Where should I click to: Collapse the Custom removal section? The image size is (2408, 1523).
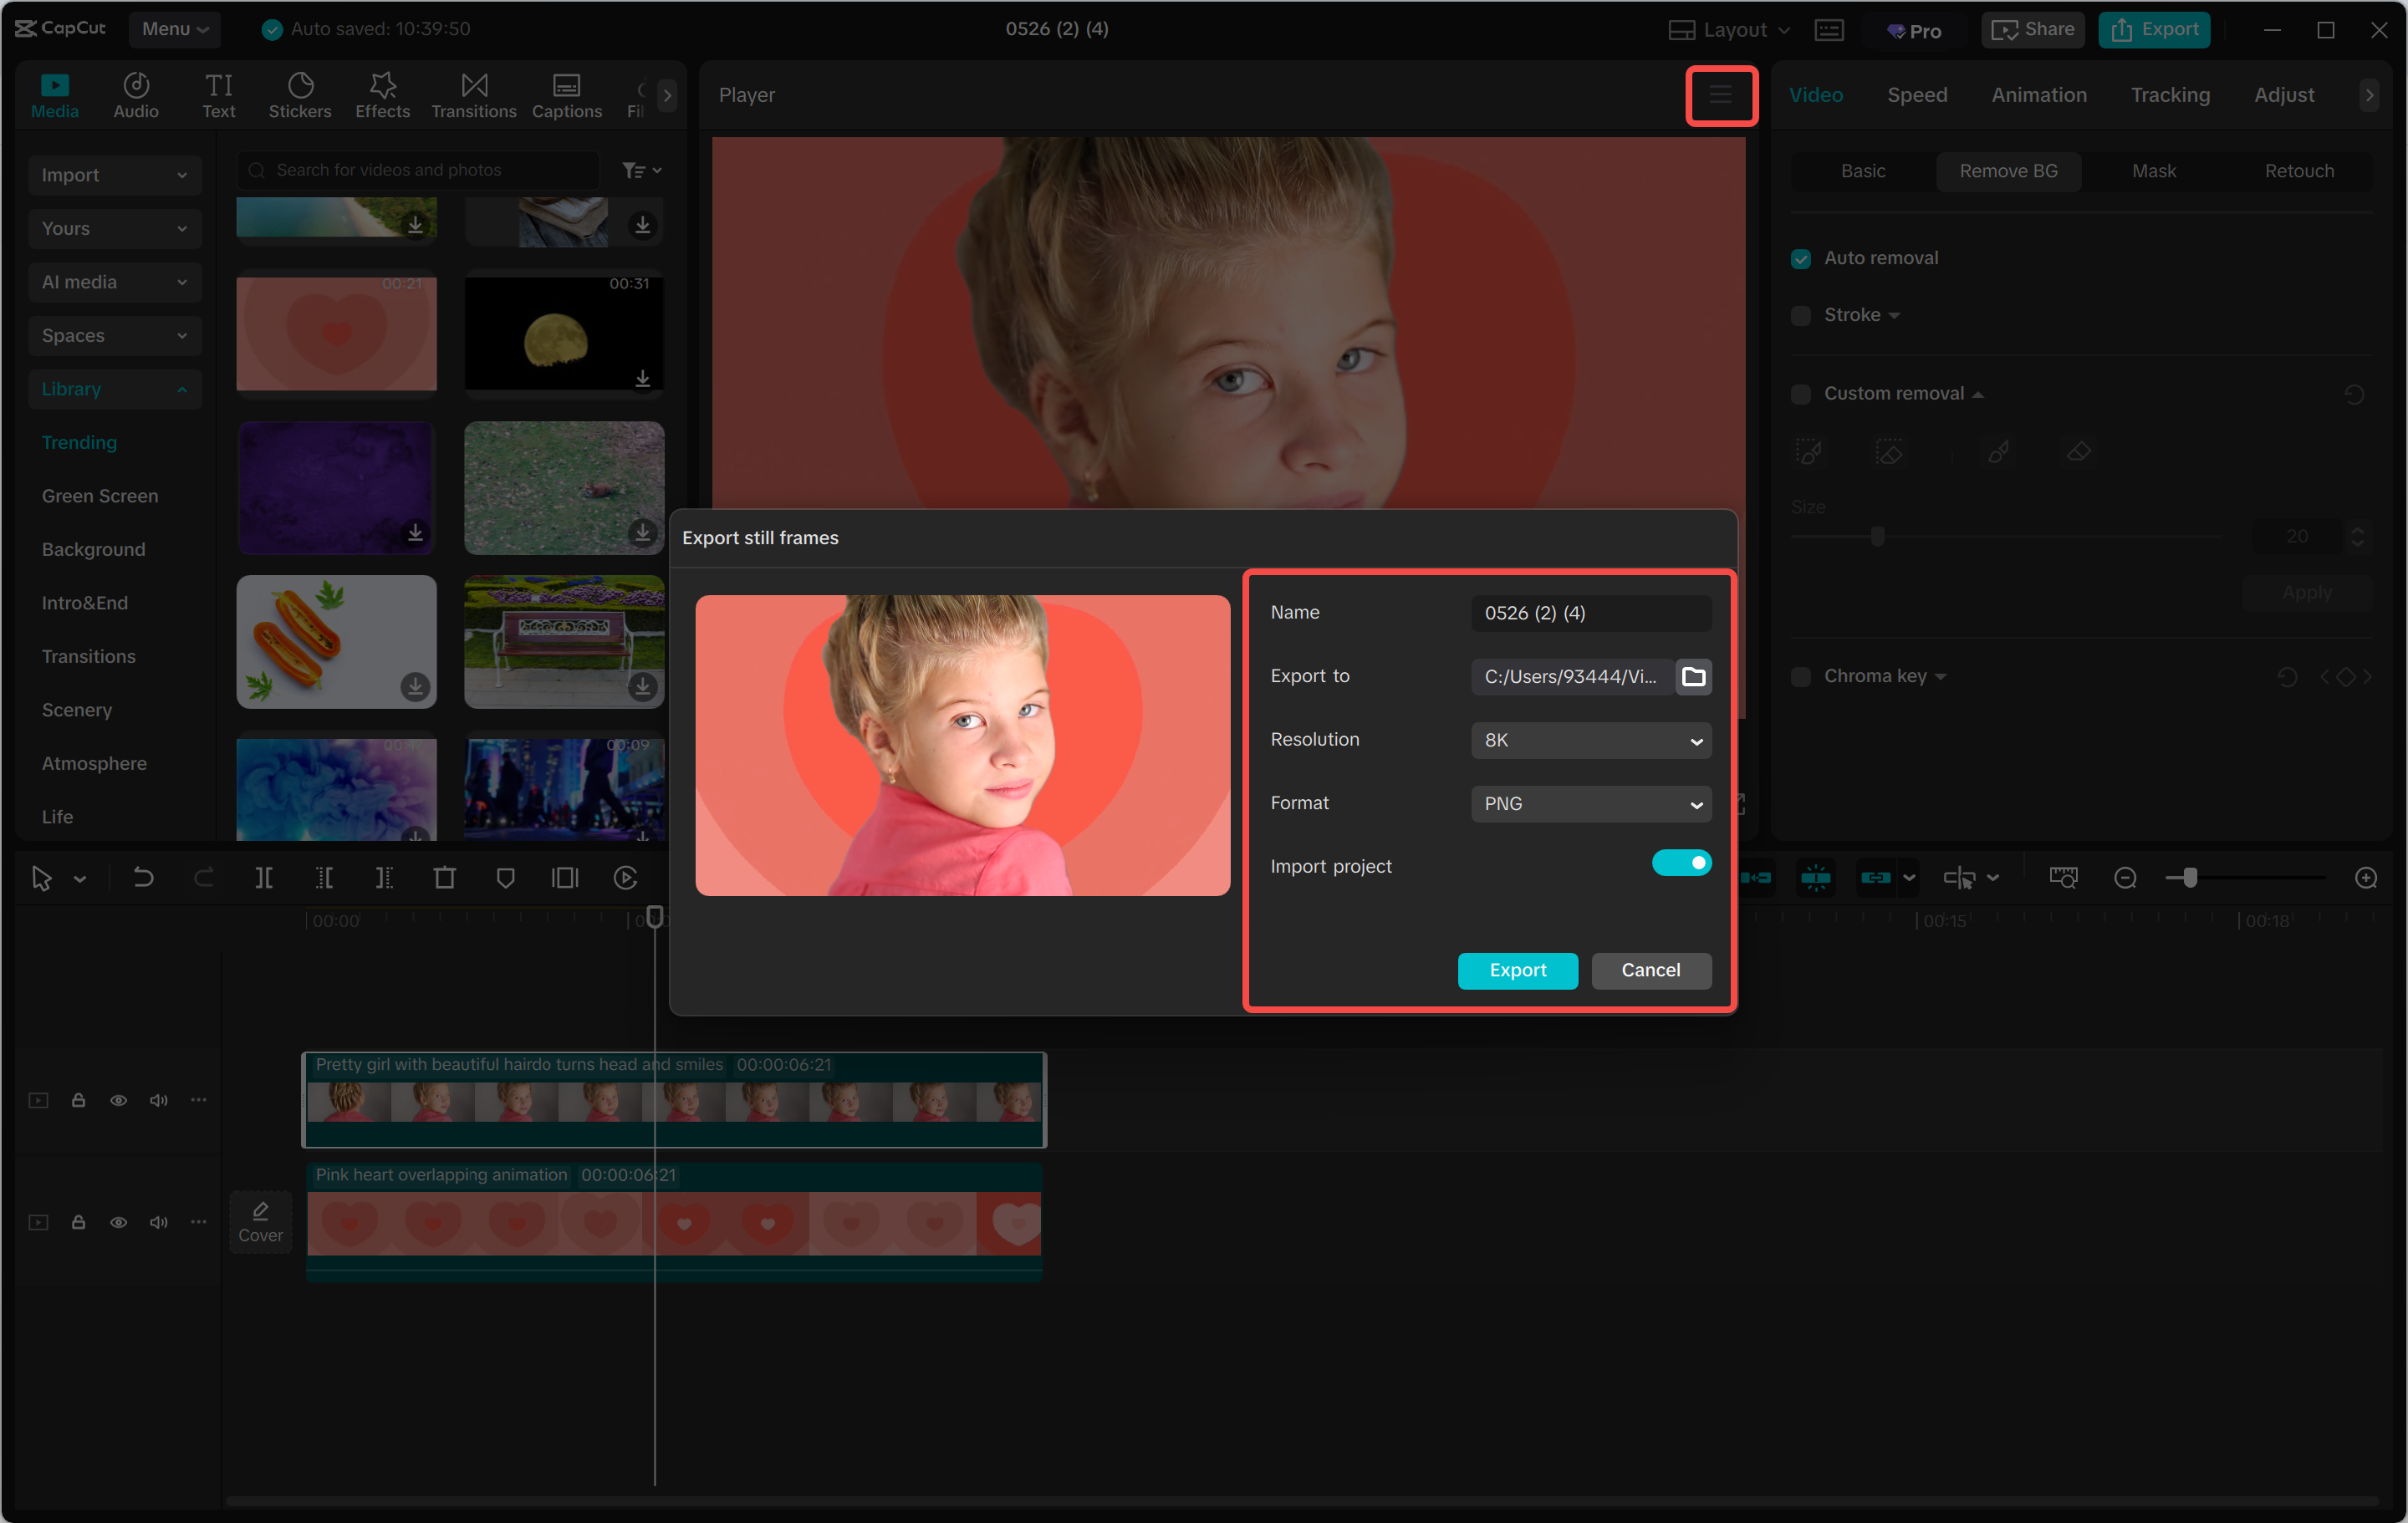1978,393
